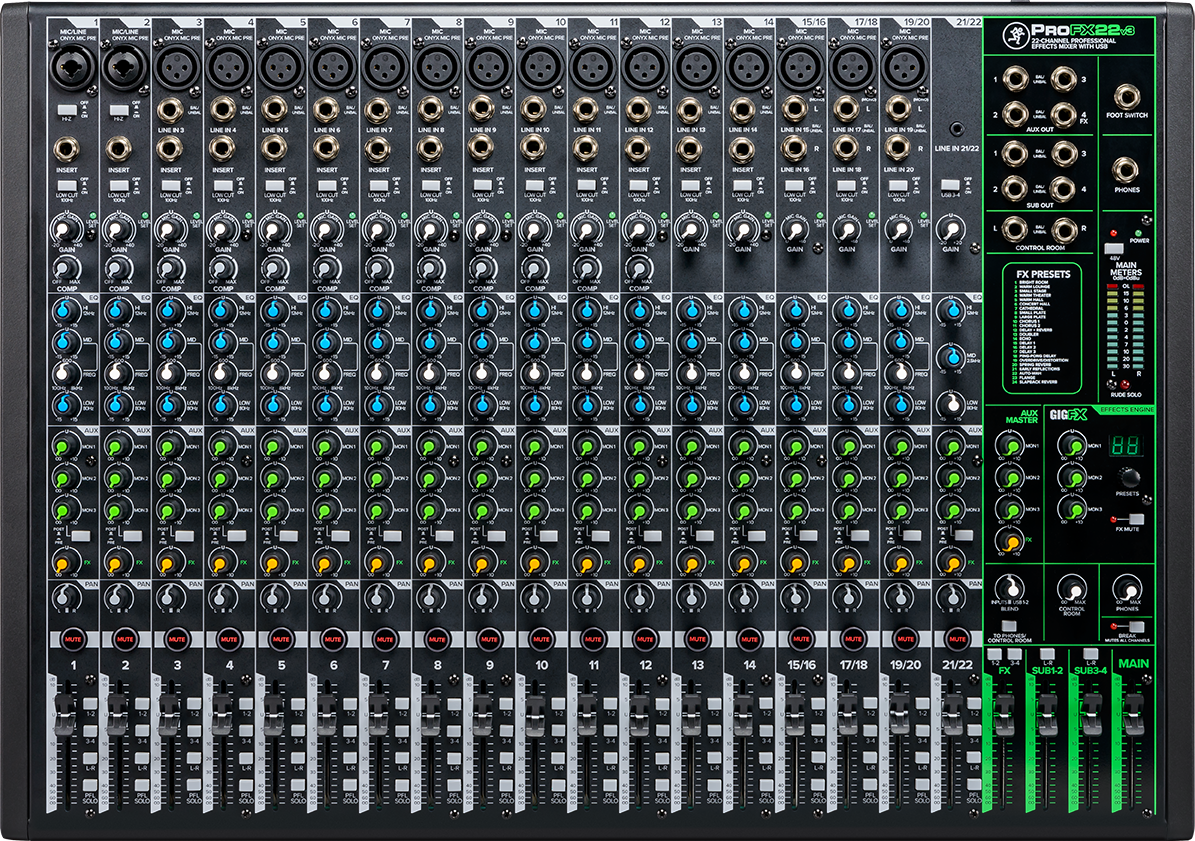Click the Comp knob on channel 1
The height and width of the screenshot is (841, 1195).
click(66, 268)
